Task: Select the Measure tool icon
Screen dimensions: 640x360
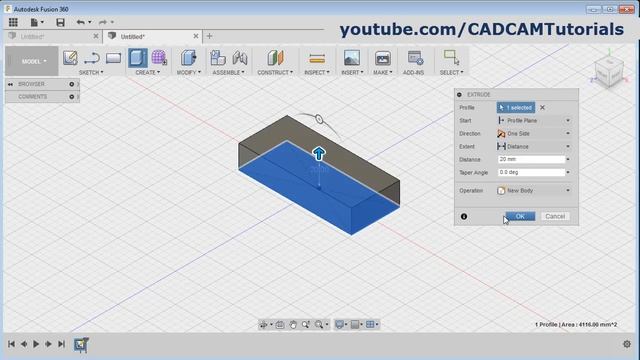Action: pyautogui.click(x=317, y=58)
